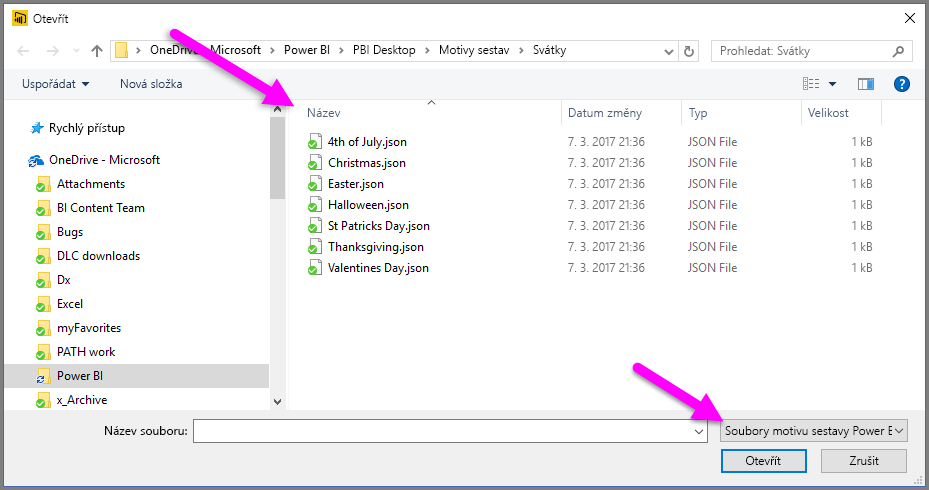Open the DLC downloads folder

coord(98,256)
